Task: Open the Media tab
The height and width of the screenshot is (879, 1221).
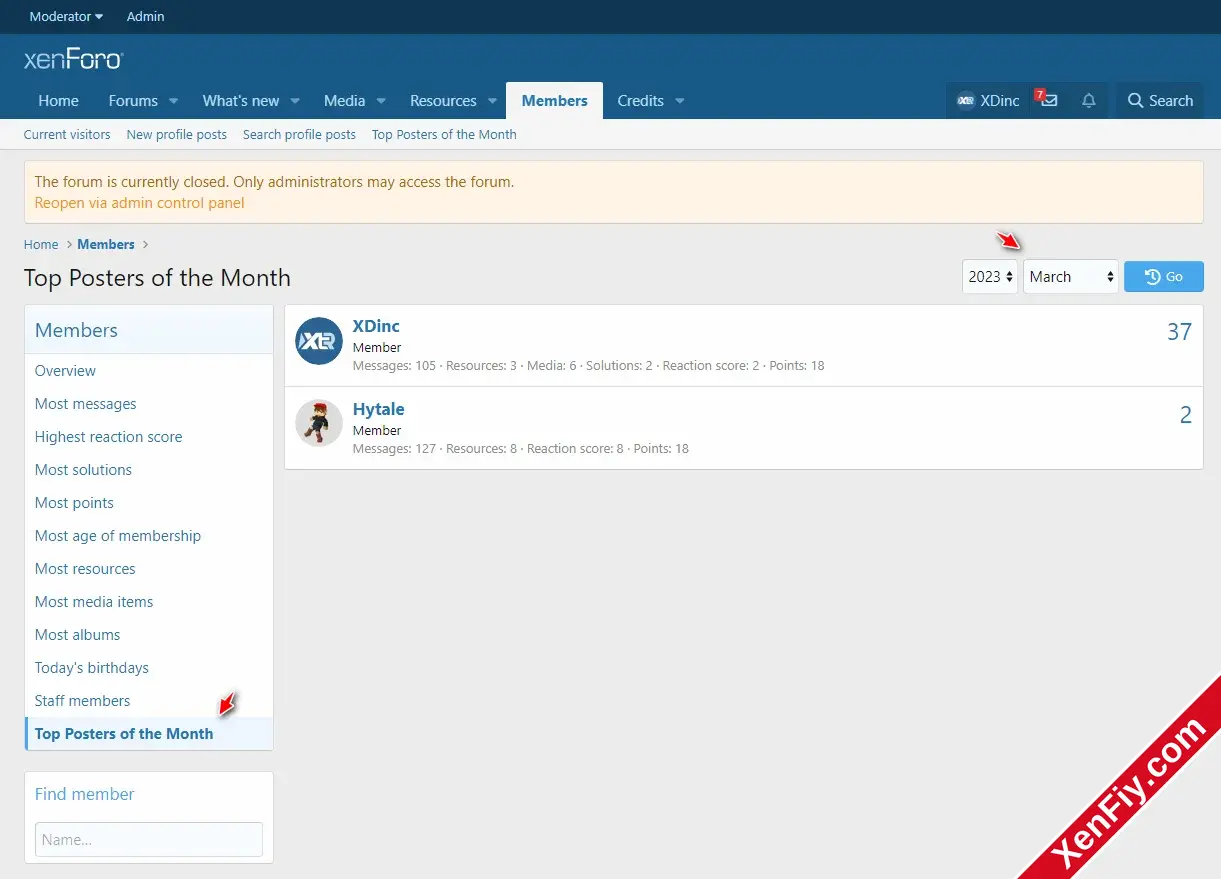Action: [344, 100]
